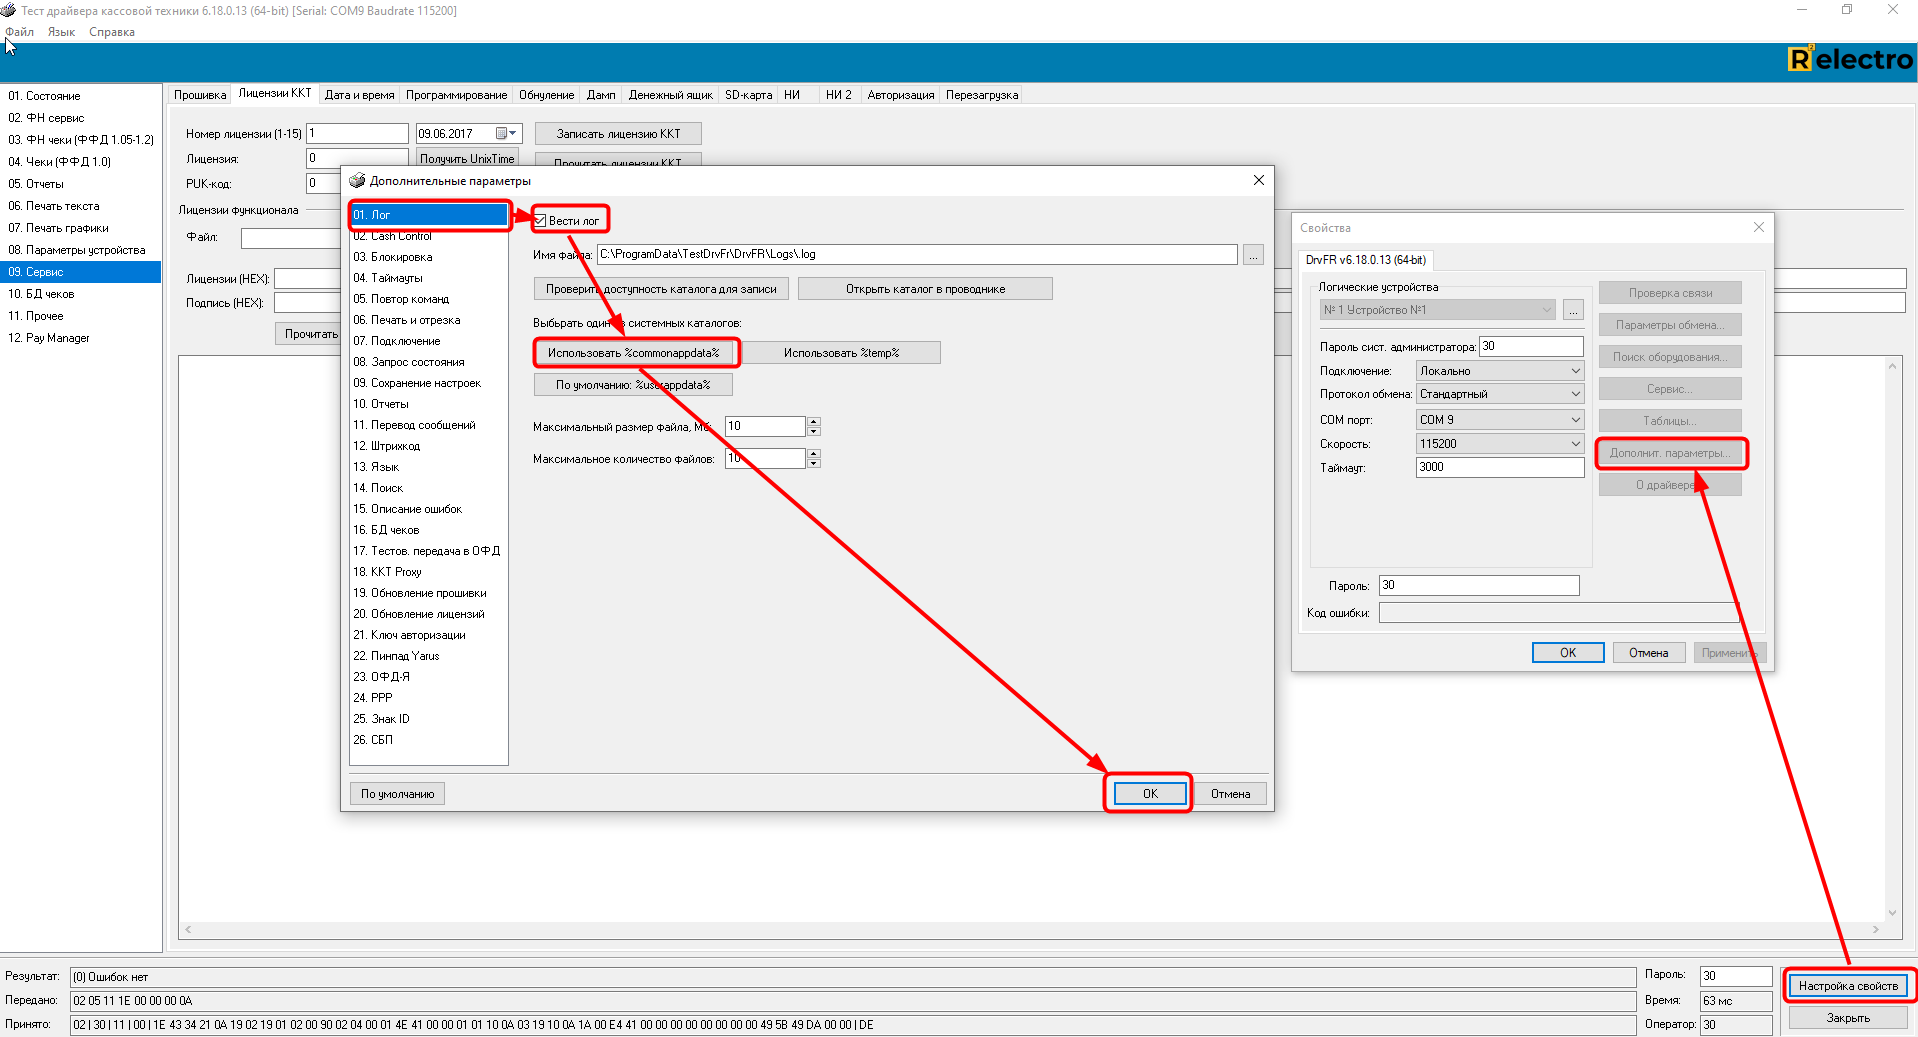Toggle the Вести лог checkbox
Image resolution: width=1918 pixels, height=1037 pixels.
540,221
